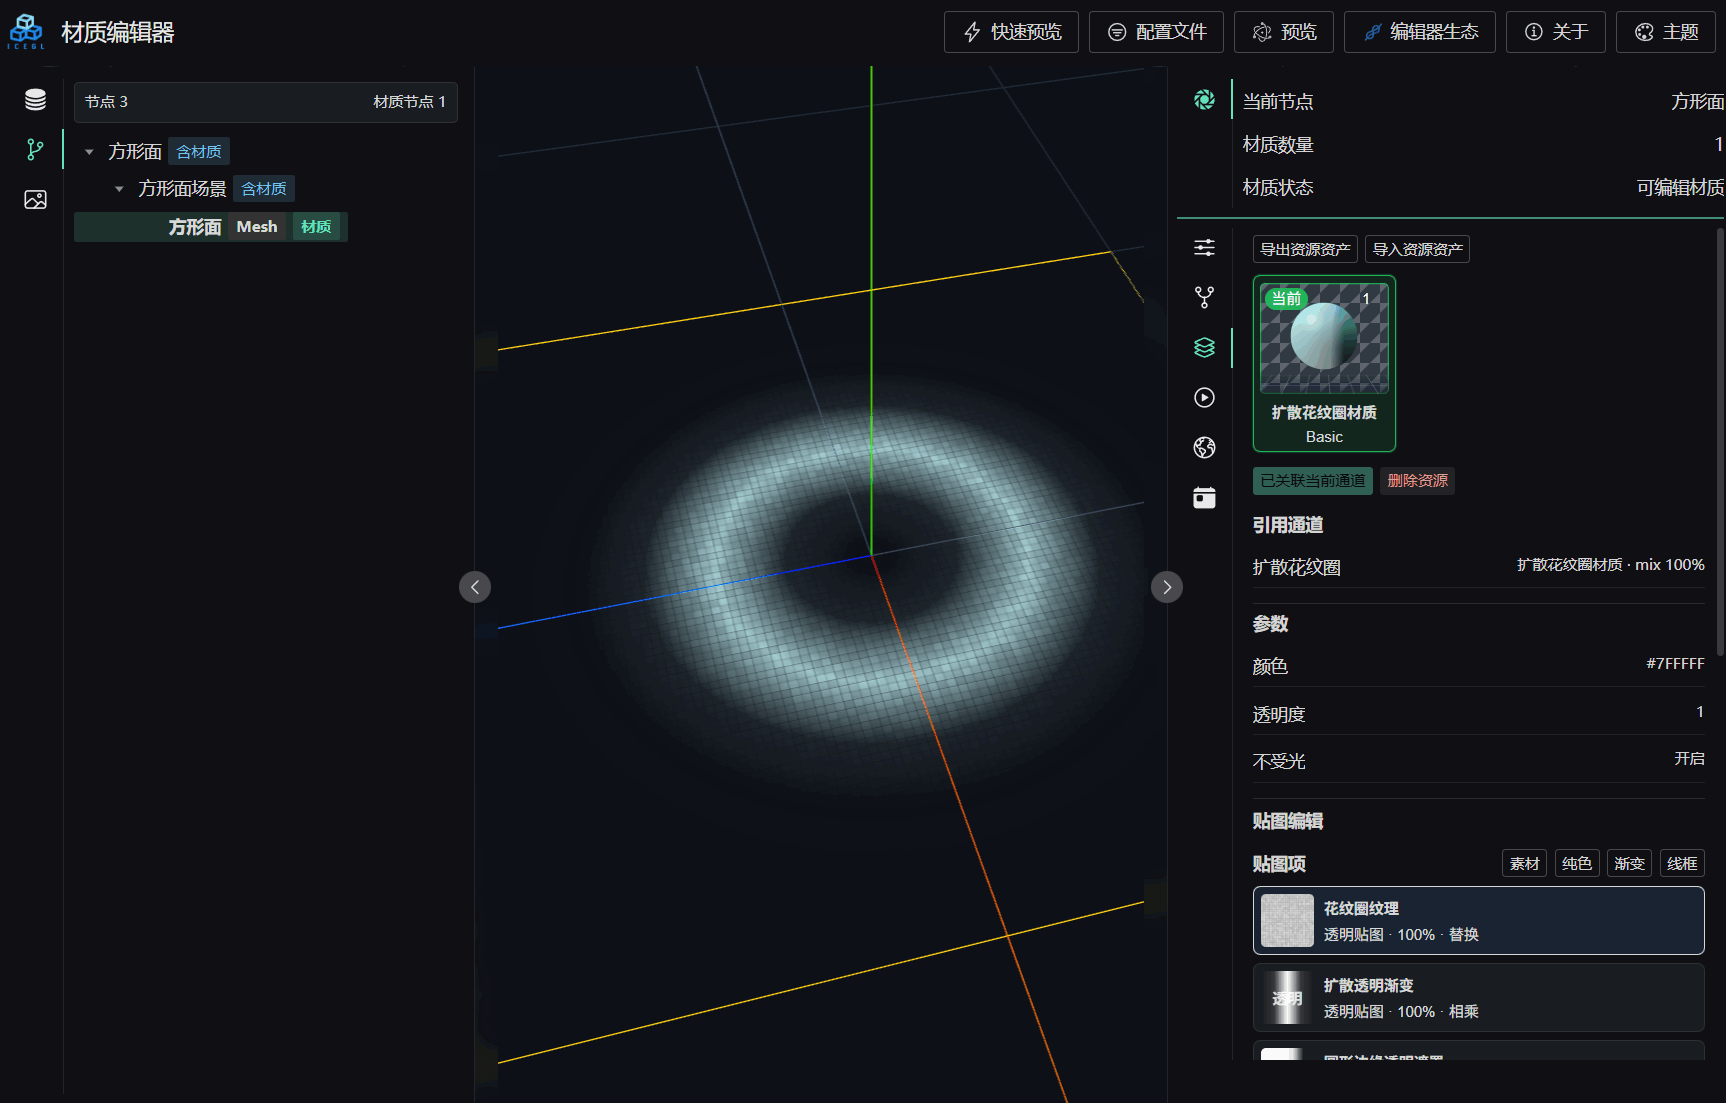The height and width of the screenshot is (1103, 1726).
Task: Click the 扩散花纹圈 channel row
Action: click(x=1478, y=567)
